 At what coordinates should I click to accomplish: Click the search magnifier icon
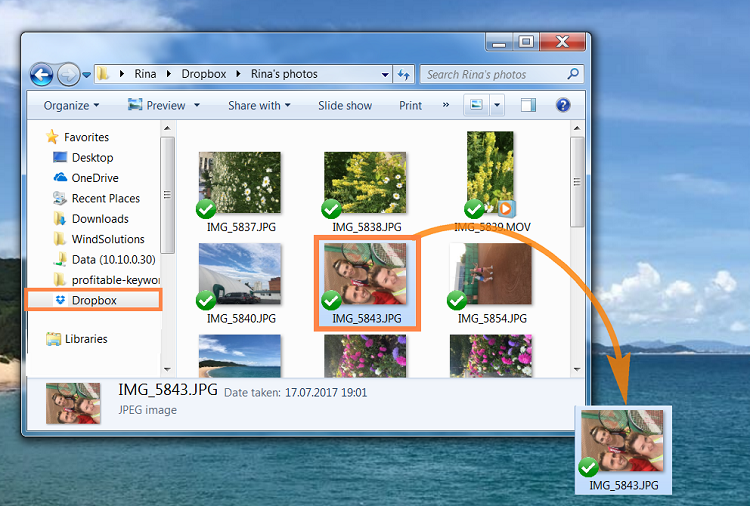point(572,74)
